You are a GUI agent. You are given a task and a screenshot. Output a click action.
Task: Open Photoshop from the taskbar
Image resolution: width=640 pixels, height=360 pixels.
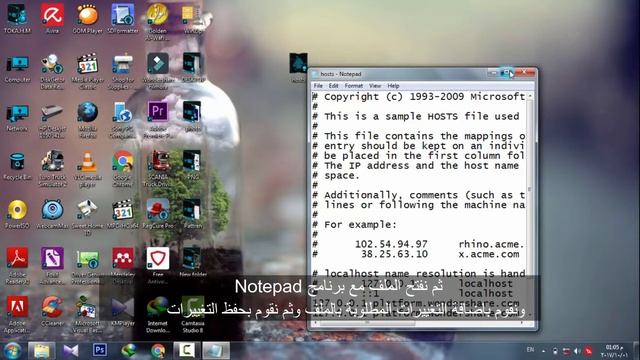(100, 350)
